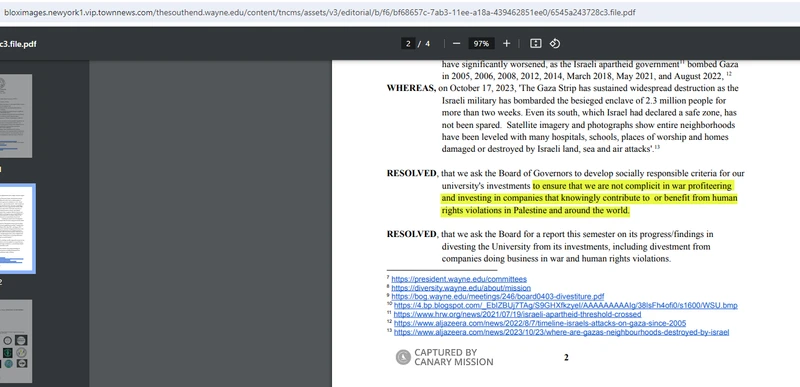Select the current page number field
The image size is (800, 387).
[408, 44]
